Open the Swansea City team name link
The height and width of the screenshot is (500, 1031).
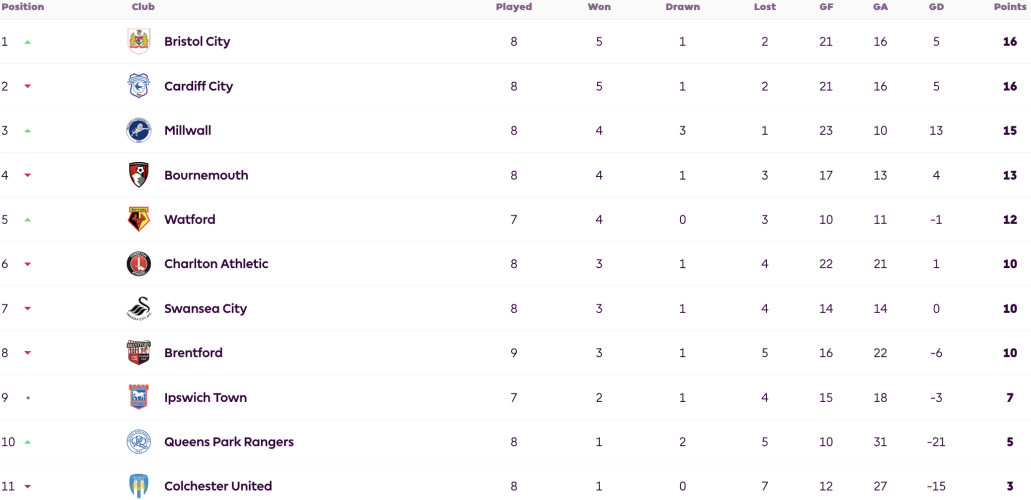[x=206, y=309]
